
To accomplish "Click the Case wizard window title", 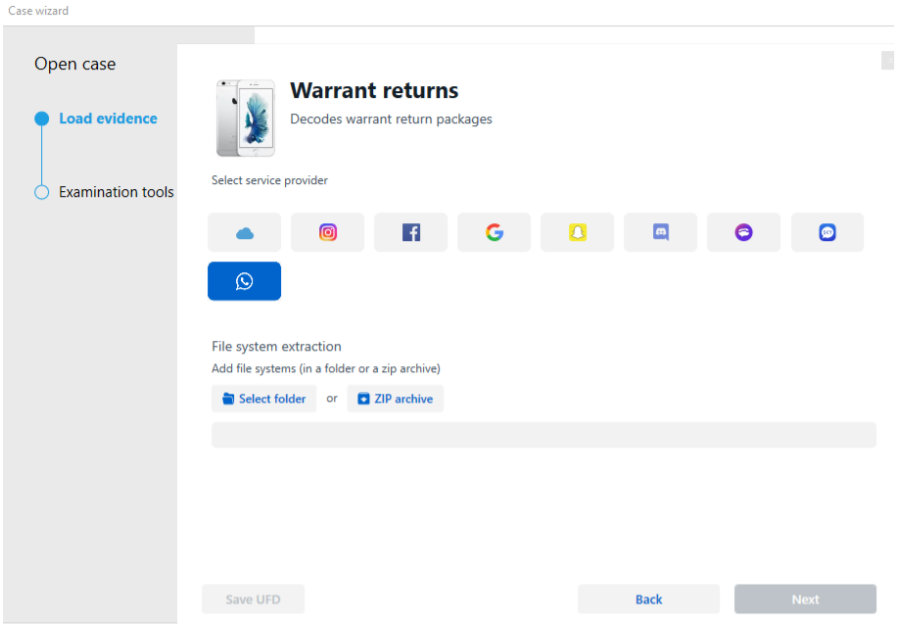I will point(38,10).
